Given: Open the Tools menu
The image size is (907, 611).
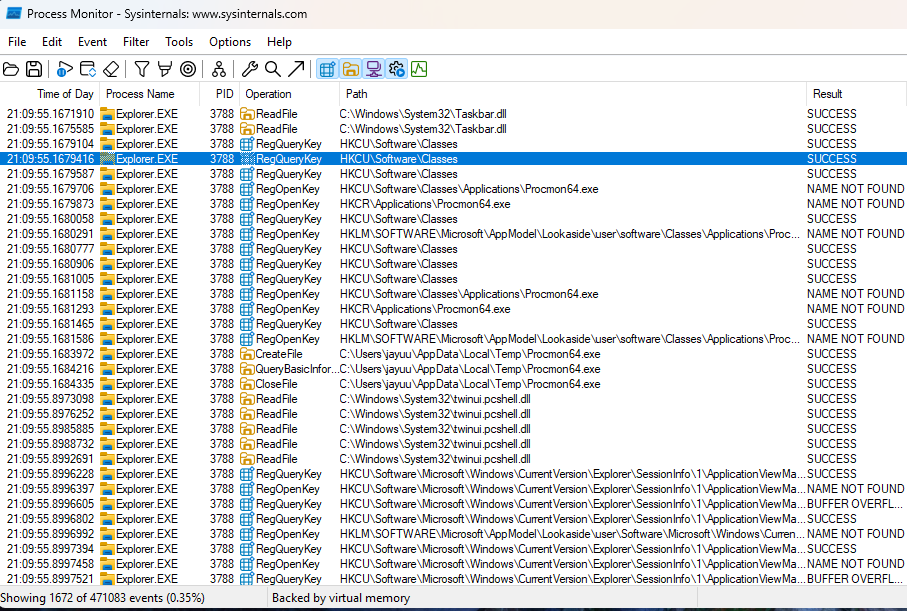Looking at the screenshot, I should coord(179,42).
